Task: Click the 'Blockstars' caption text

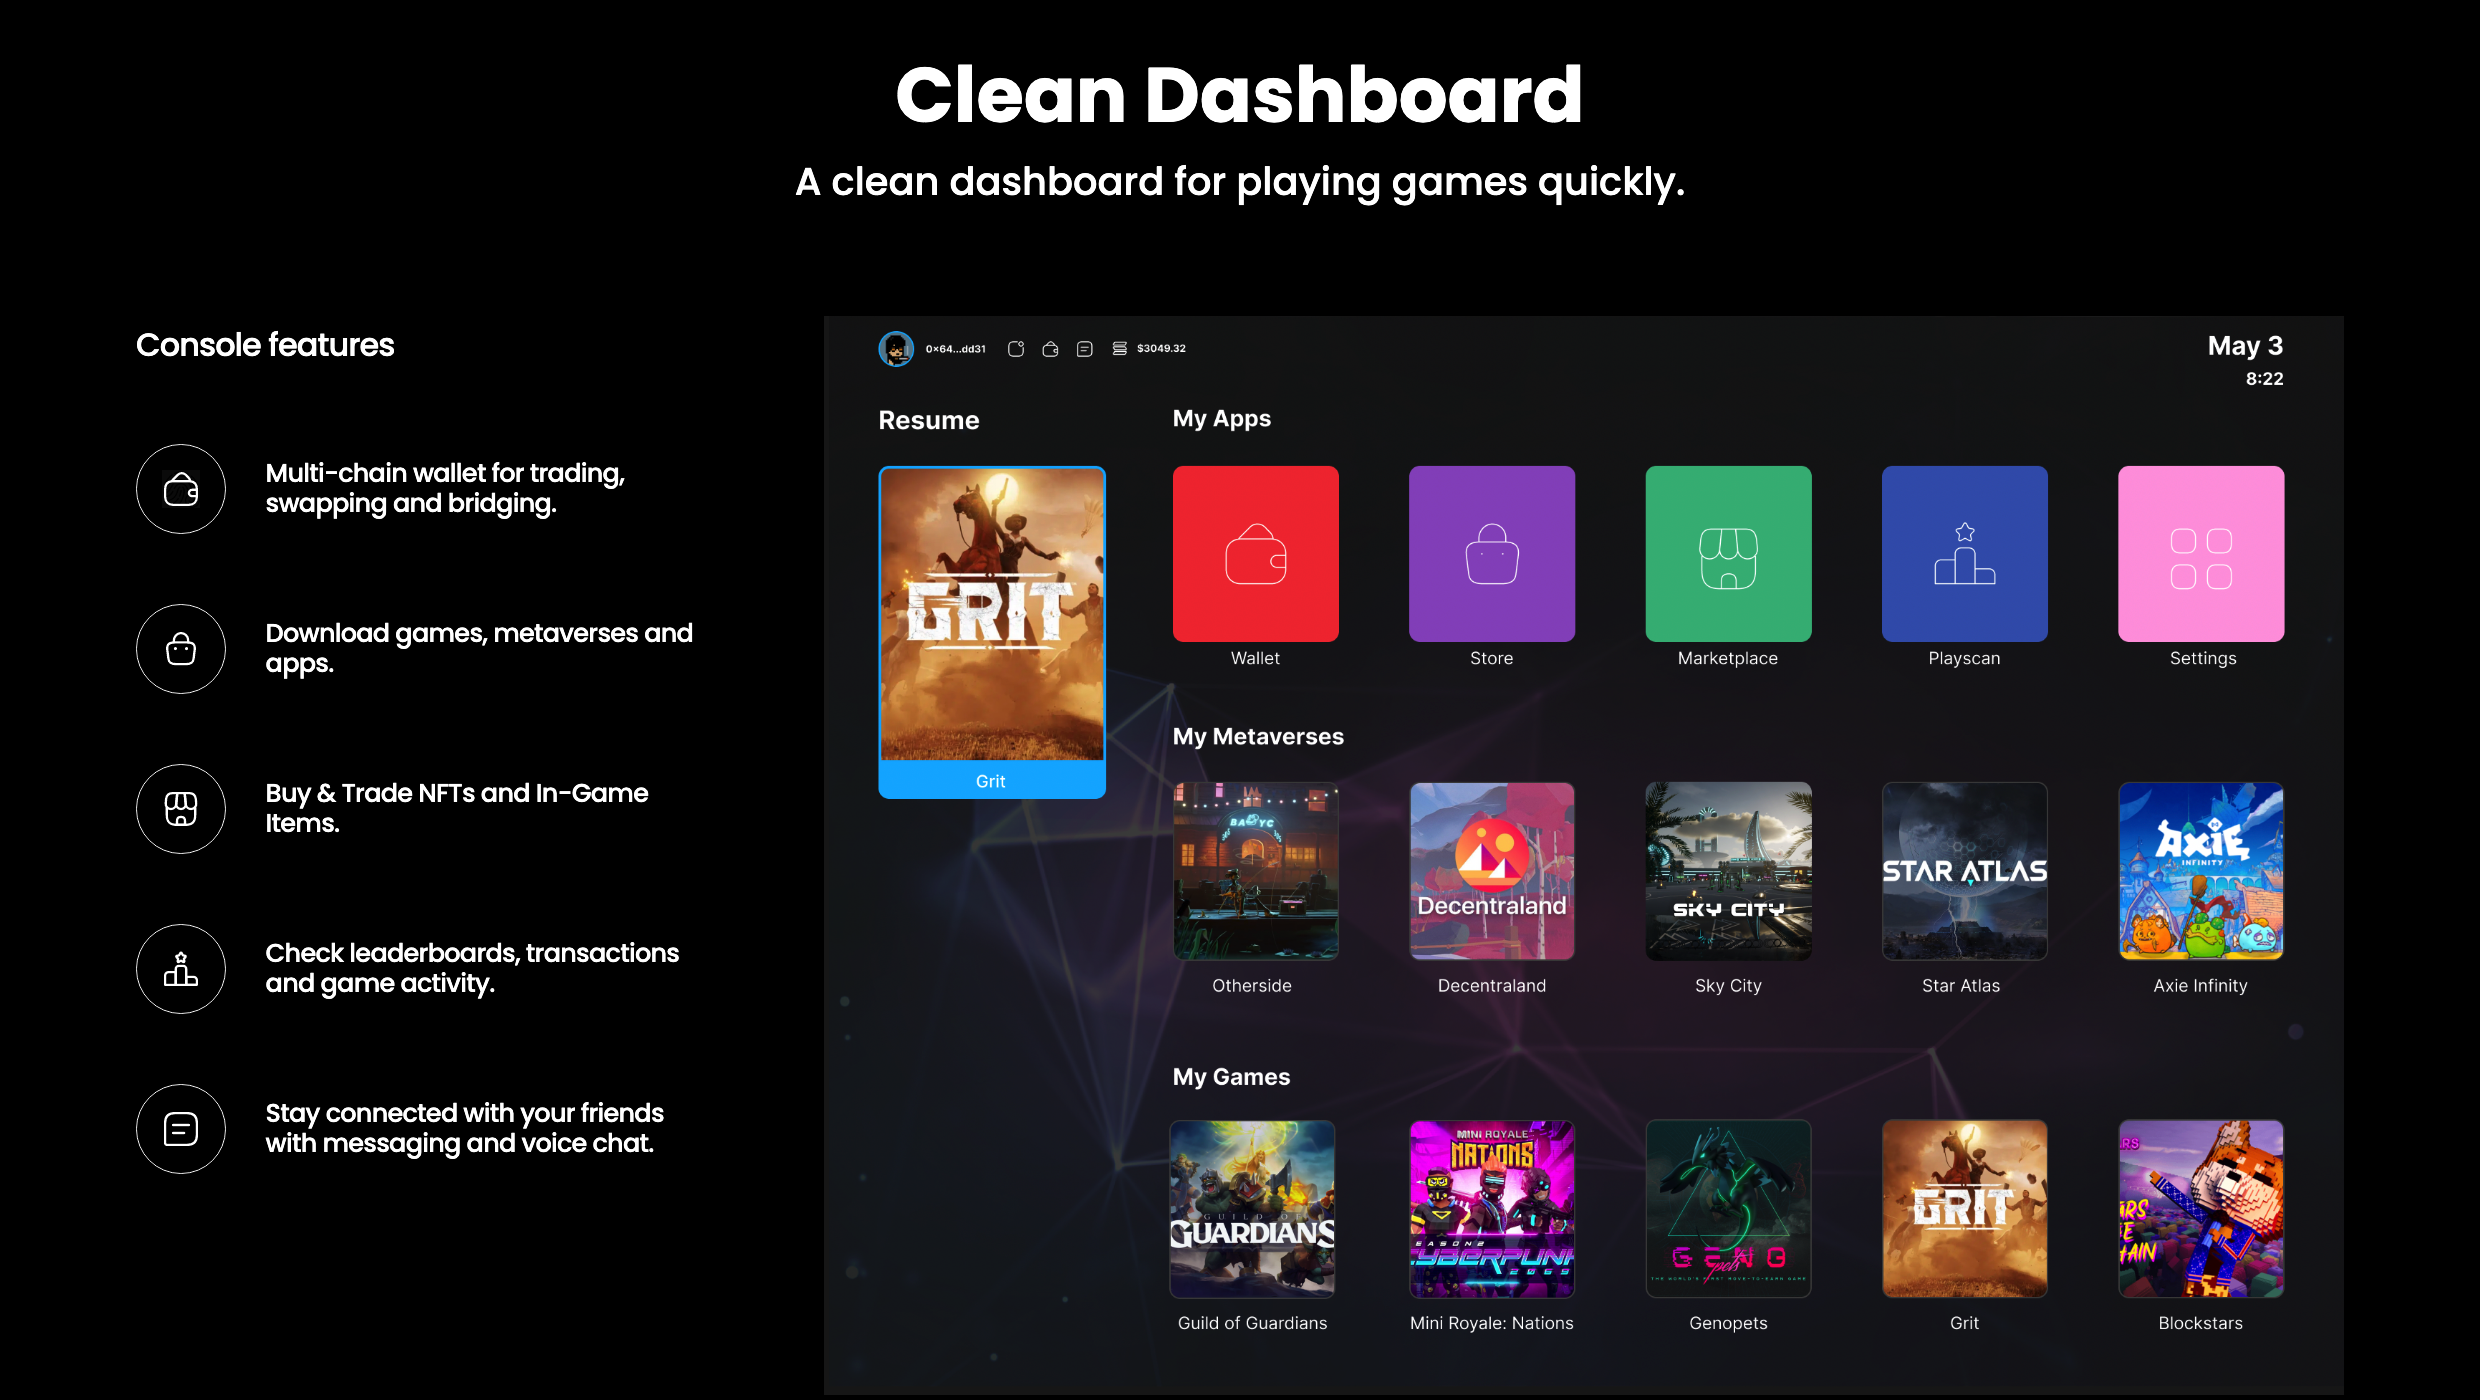Action: tap(2200, 1323)
